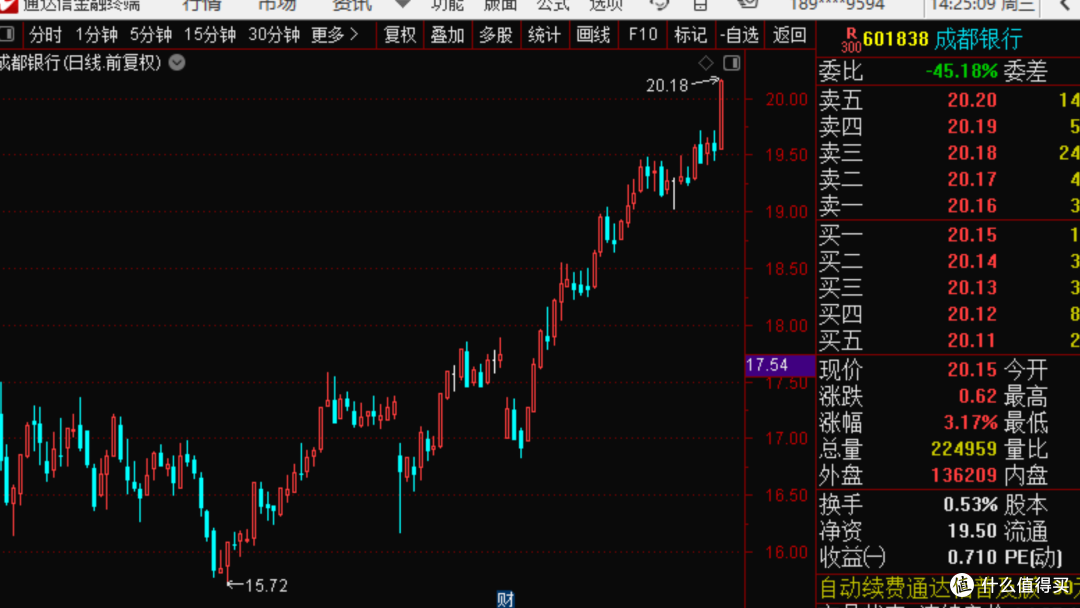
Task: Open the 市场 menu
Action: (x=277, y=6)
